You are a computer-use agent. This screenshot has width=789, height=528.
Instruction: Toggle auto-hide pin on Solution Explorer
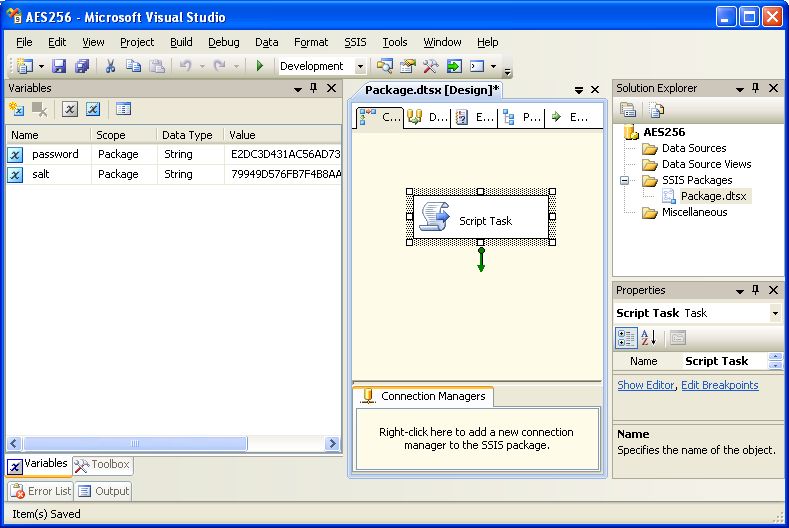coord(755,88)
